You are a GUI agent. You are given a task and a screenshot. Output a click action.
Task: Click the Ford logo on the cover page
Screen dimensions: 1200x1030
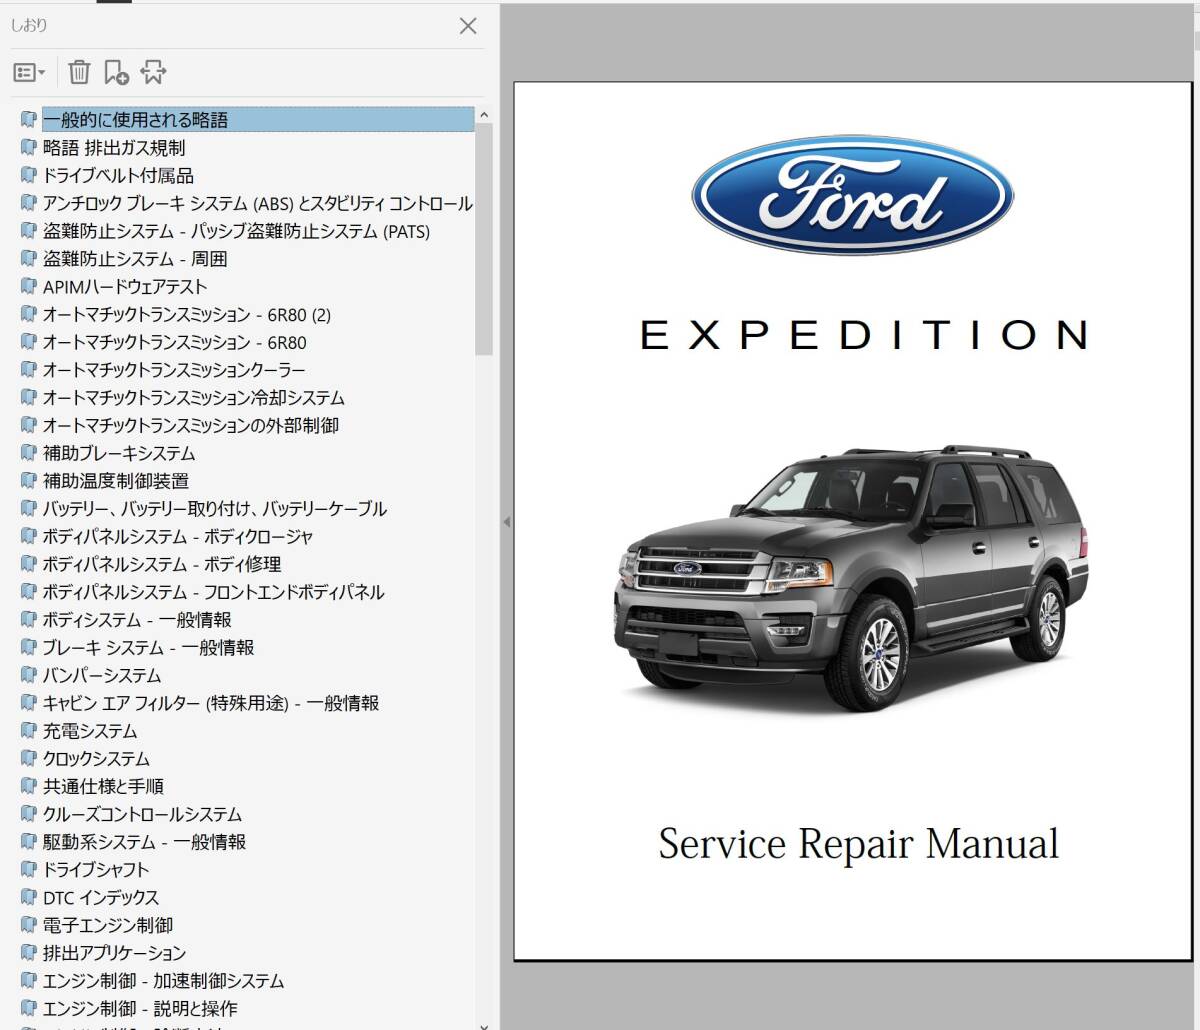852,197
